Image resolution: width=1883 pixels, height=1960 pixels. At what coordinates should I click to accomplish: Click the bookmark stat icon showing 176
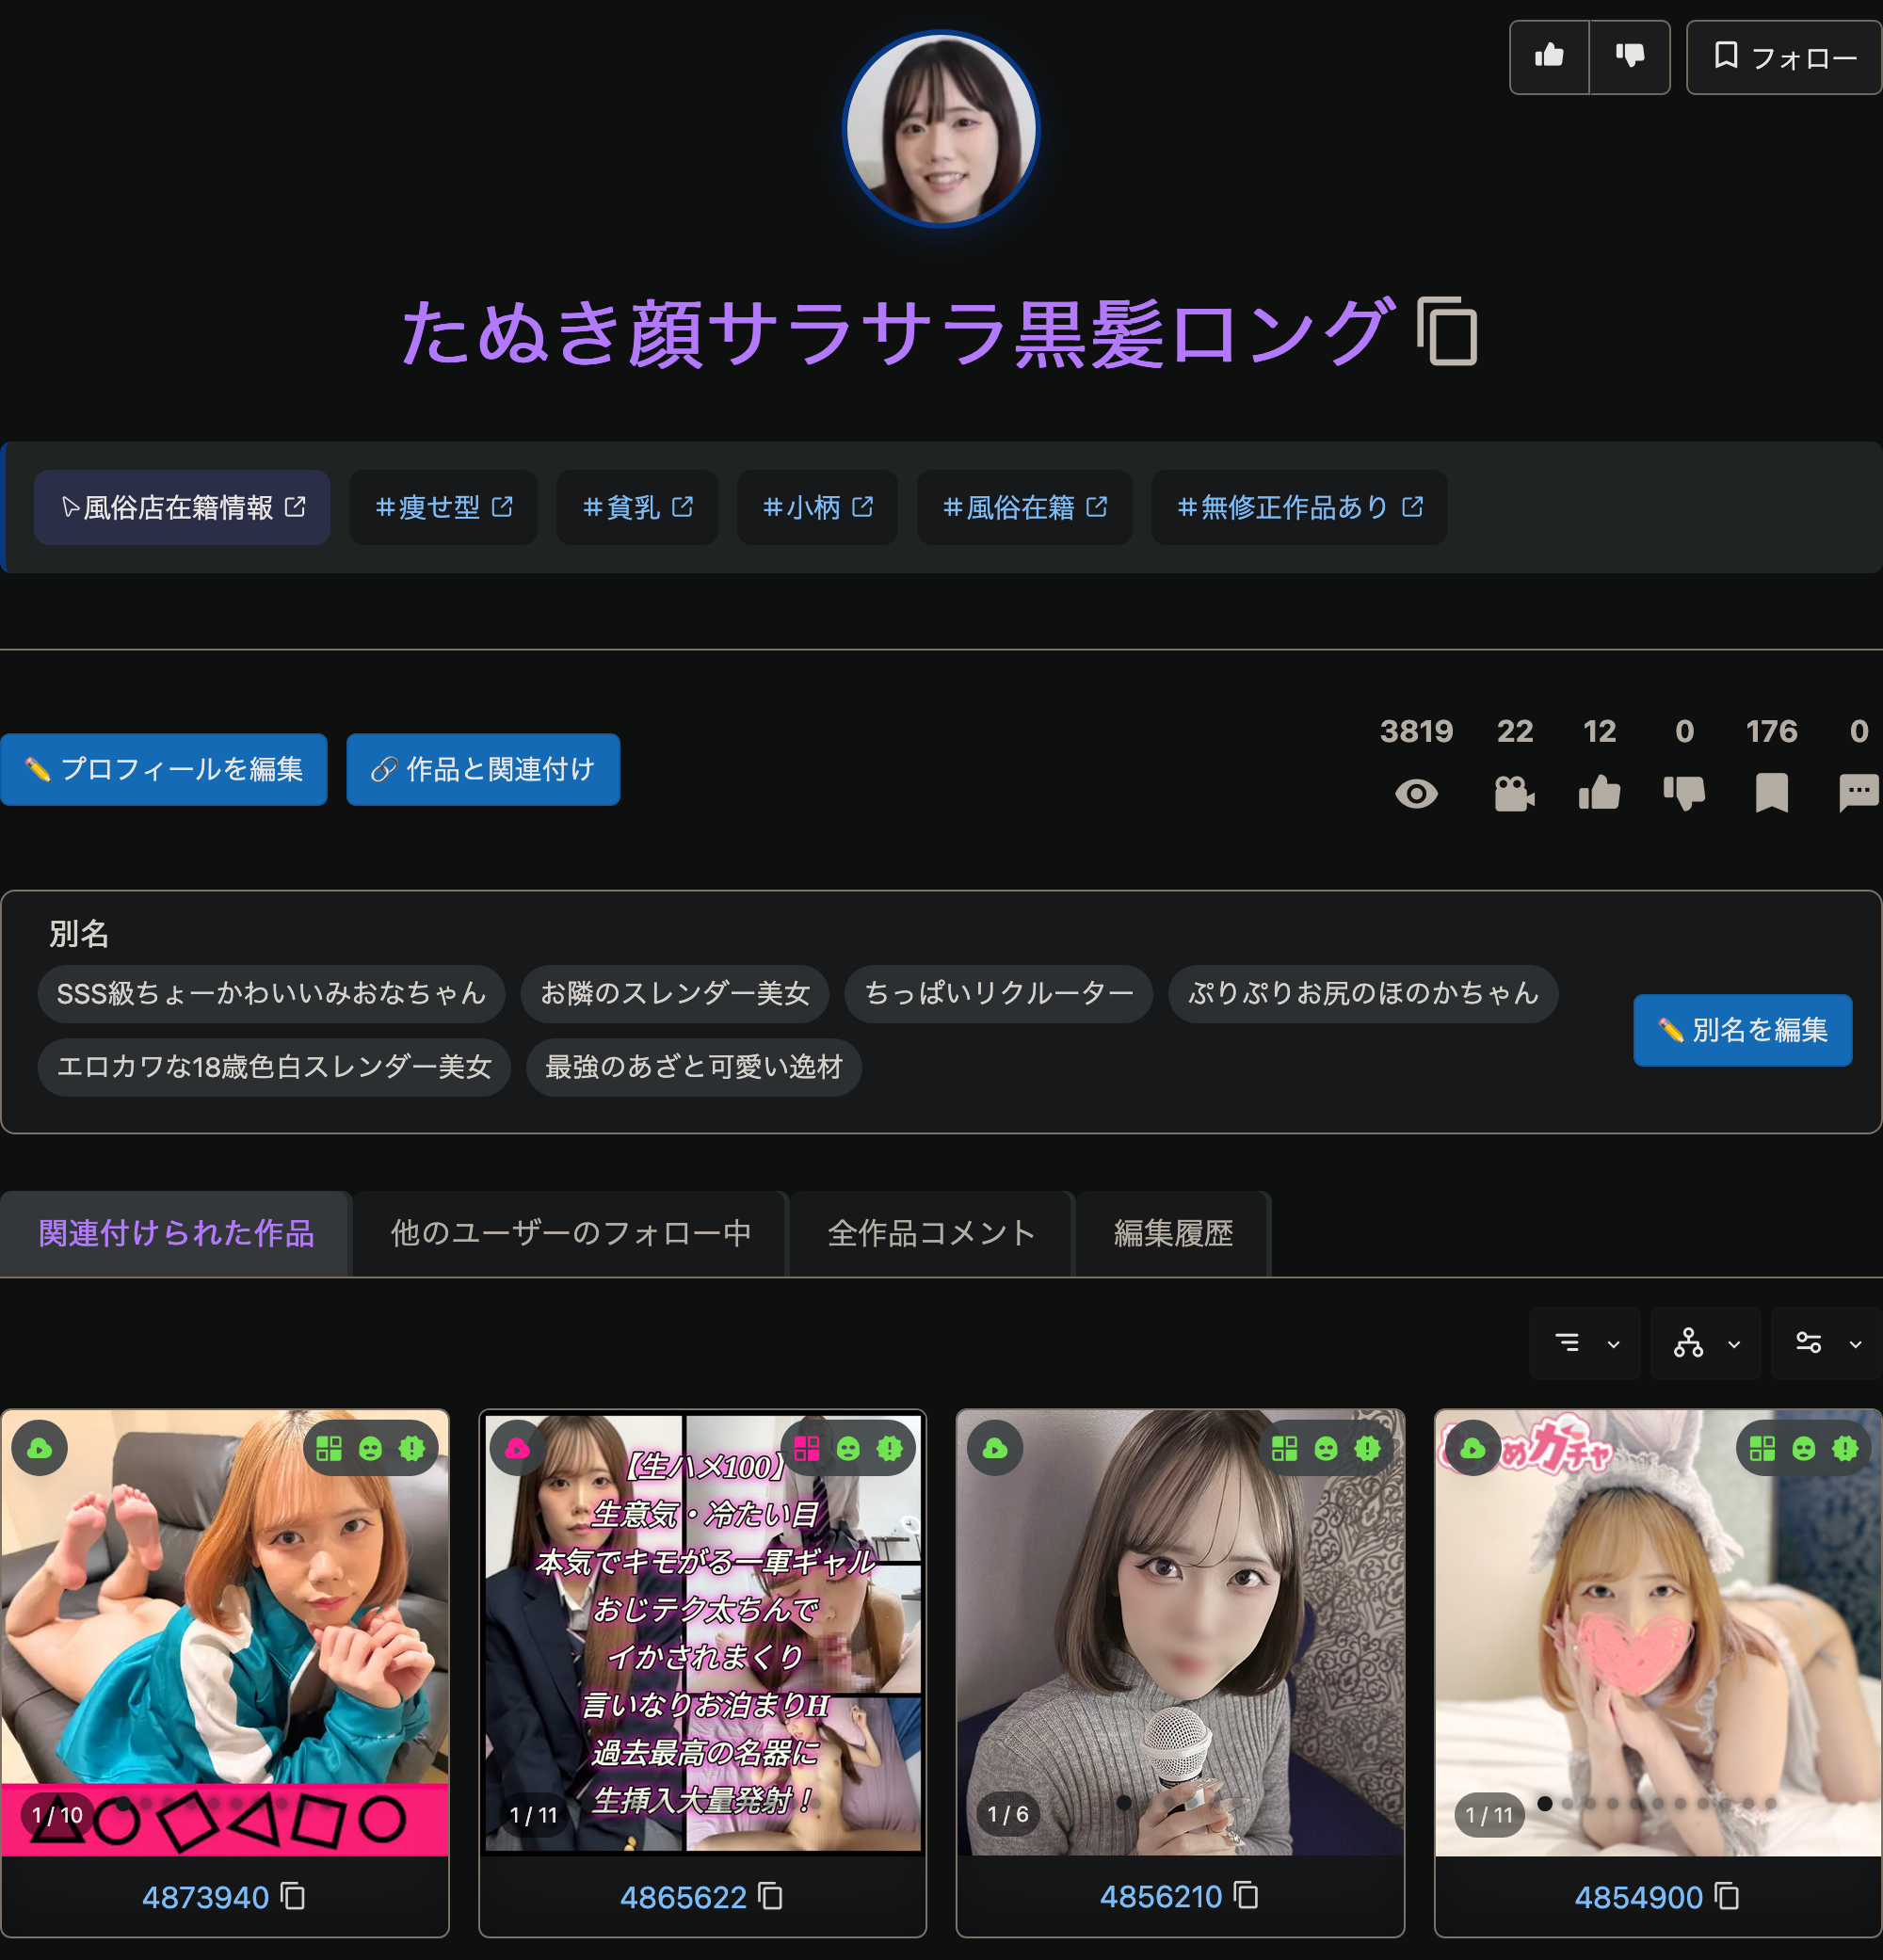1770,794
